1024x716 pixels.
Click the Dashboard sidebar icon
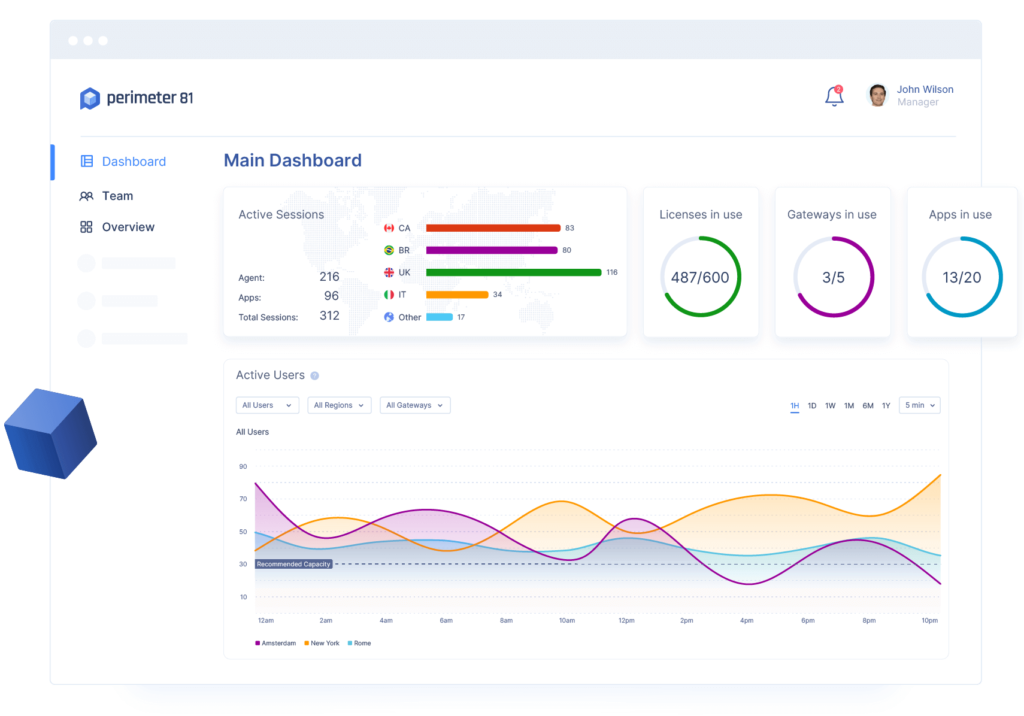click(86, 161)
